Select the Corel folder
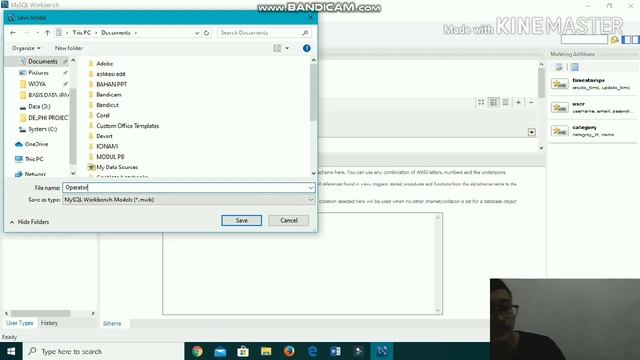Screen dimensions: 640x360 [x=103, y=116]
